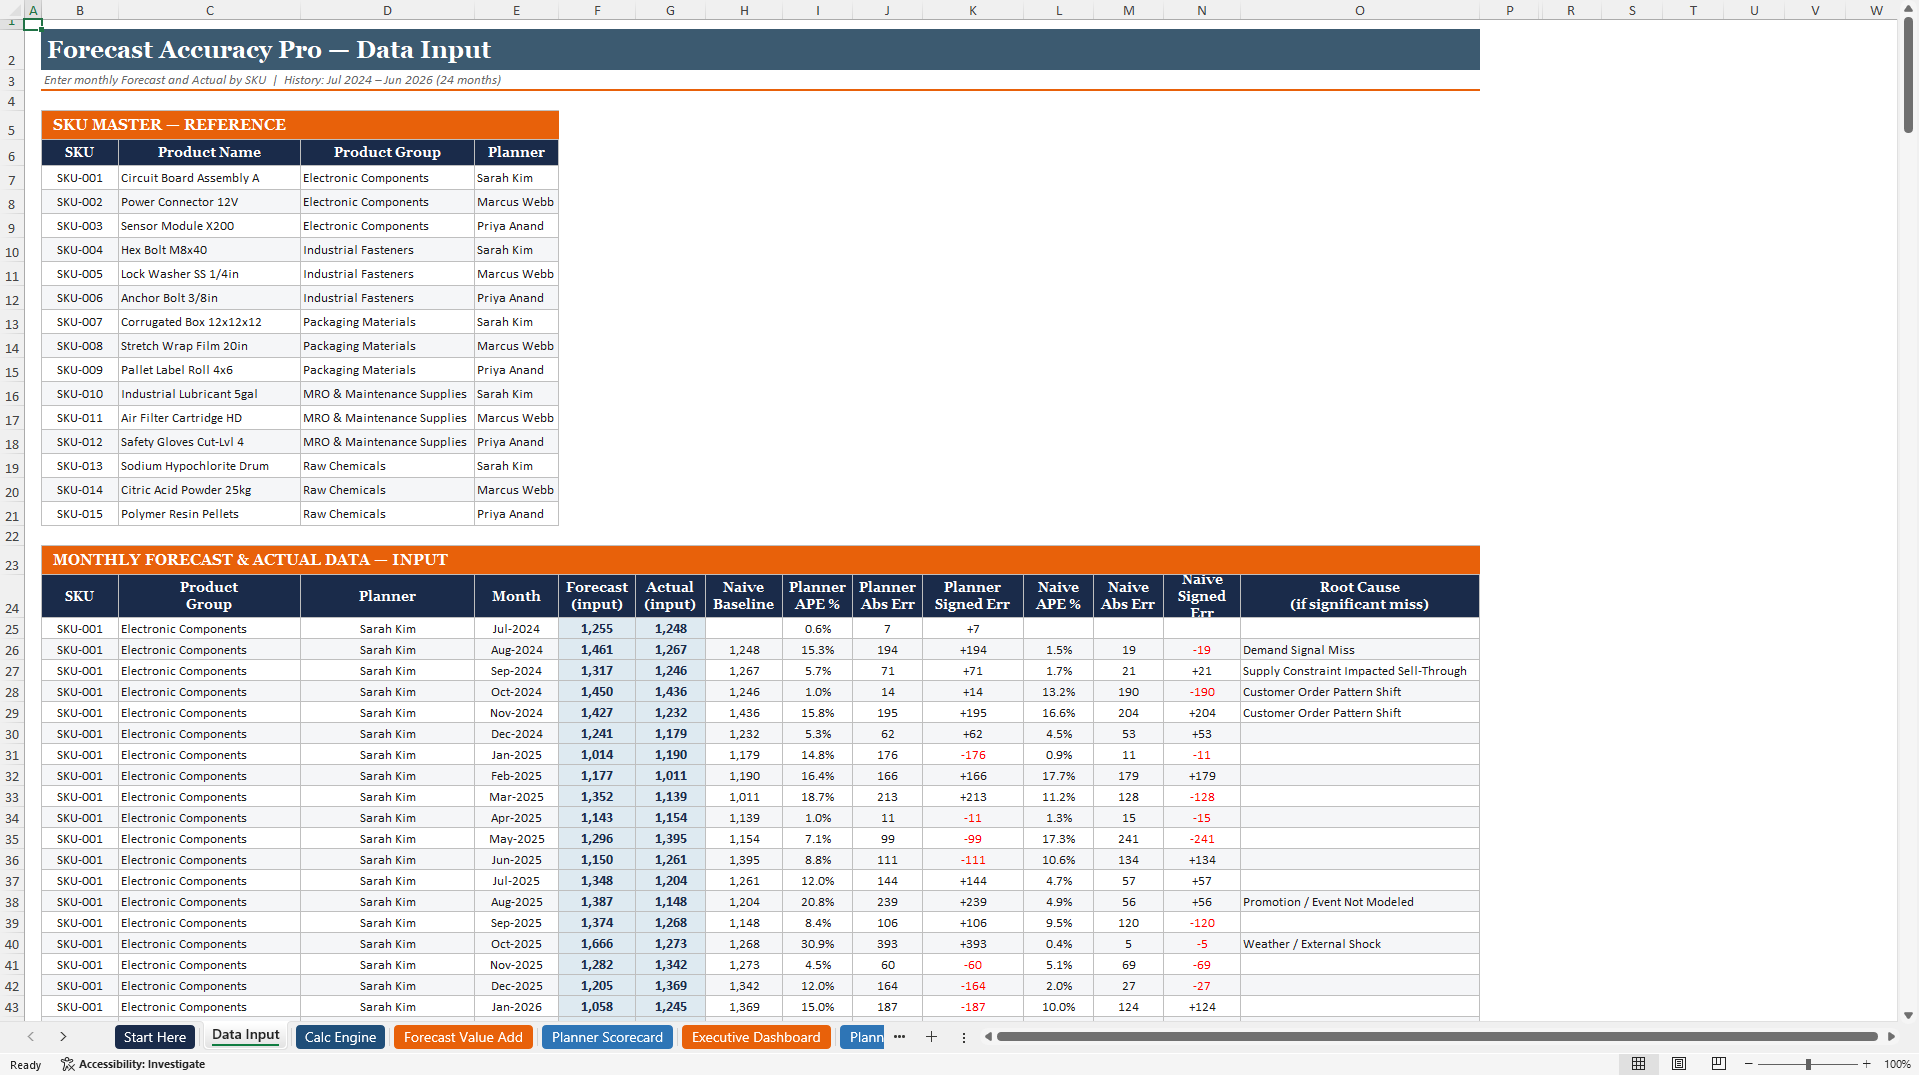Viewport: 1919px width, 1075px height.
Task: Select cell 'Power Connector 12V'
Action: pyautogui.click(x=209, y=202)
